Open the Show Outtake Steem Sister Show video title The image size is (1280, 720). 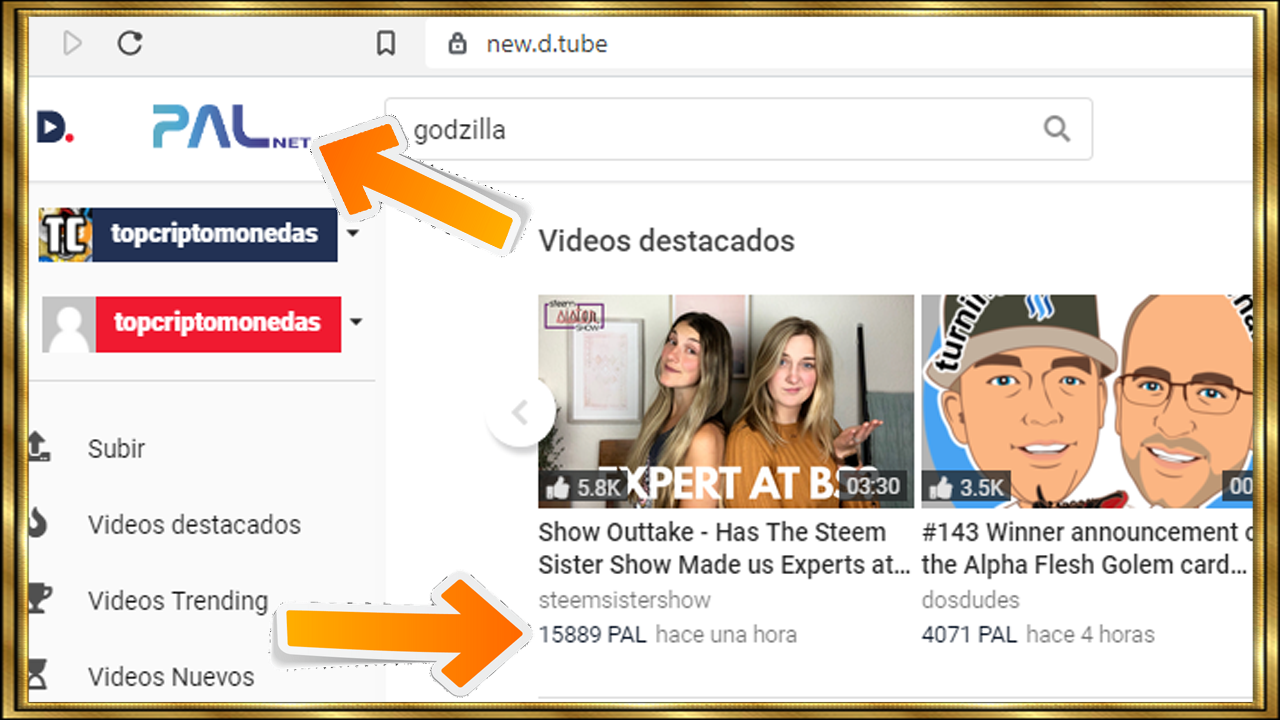click(x=725, y=548)
